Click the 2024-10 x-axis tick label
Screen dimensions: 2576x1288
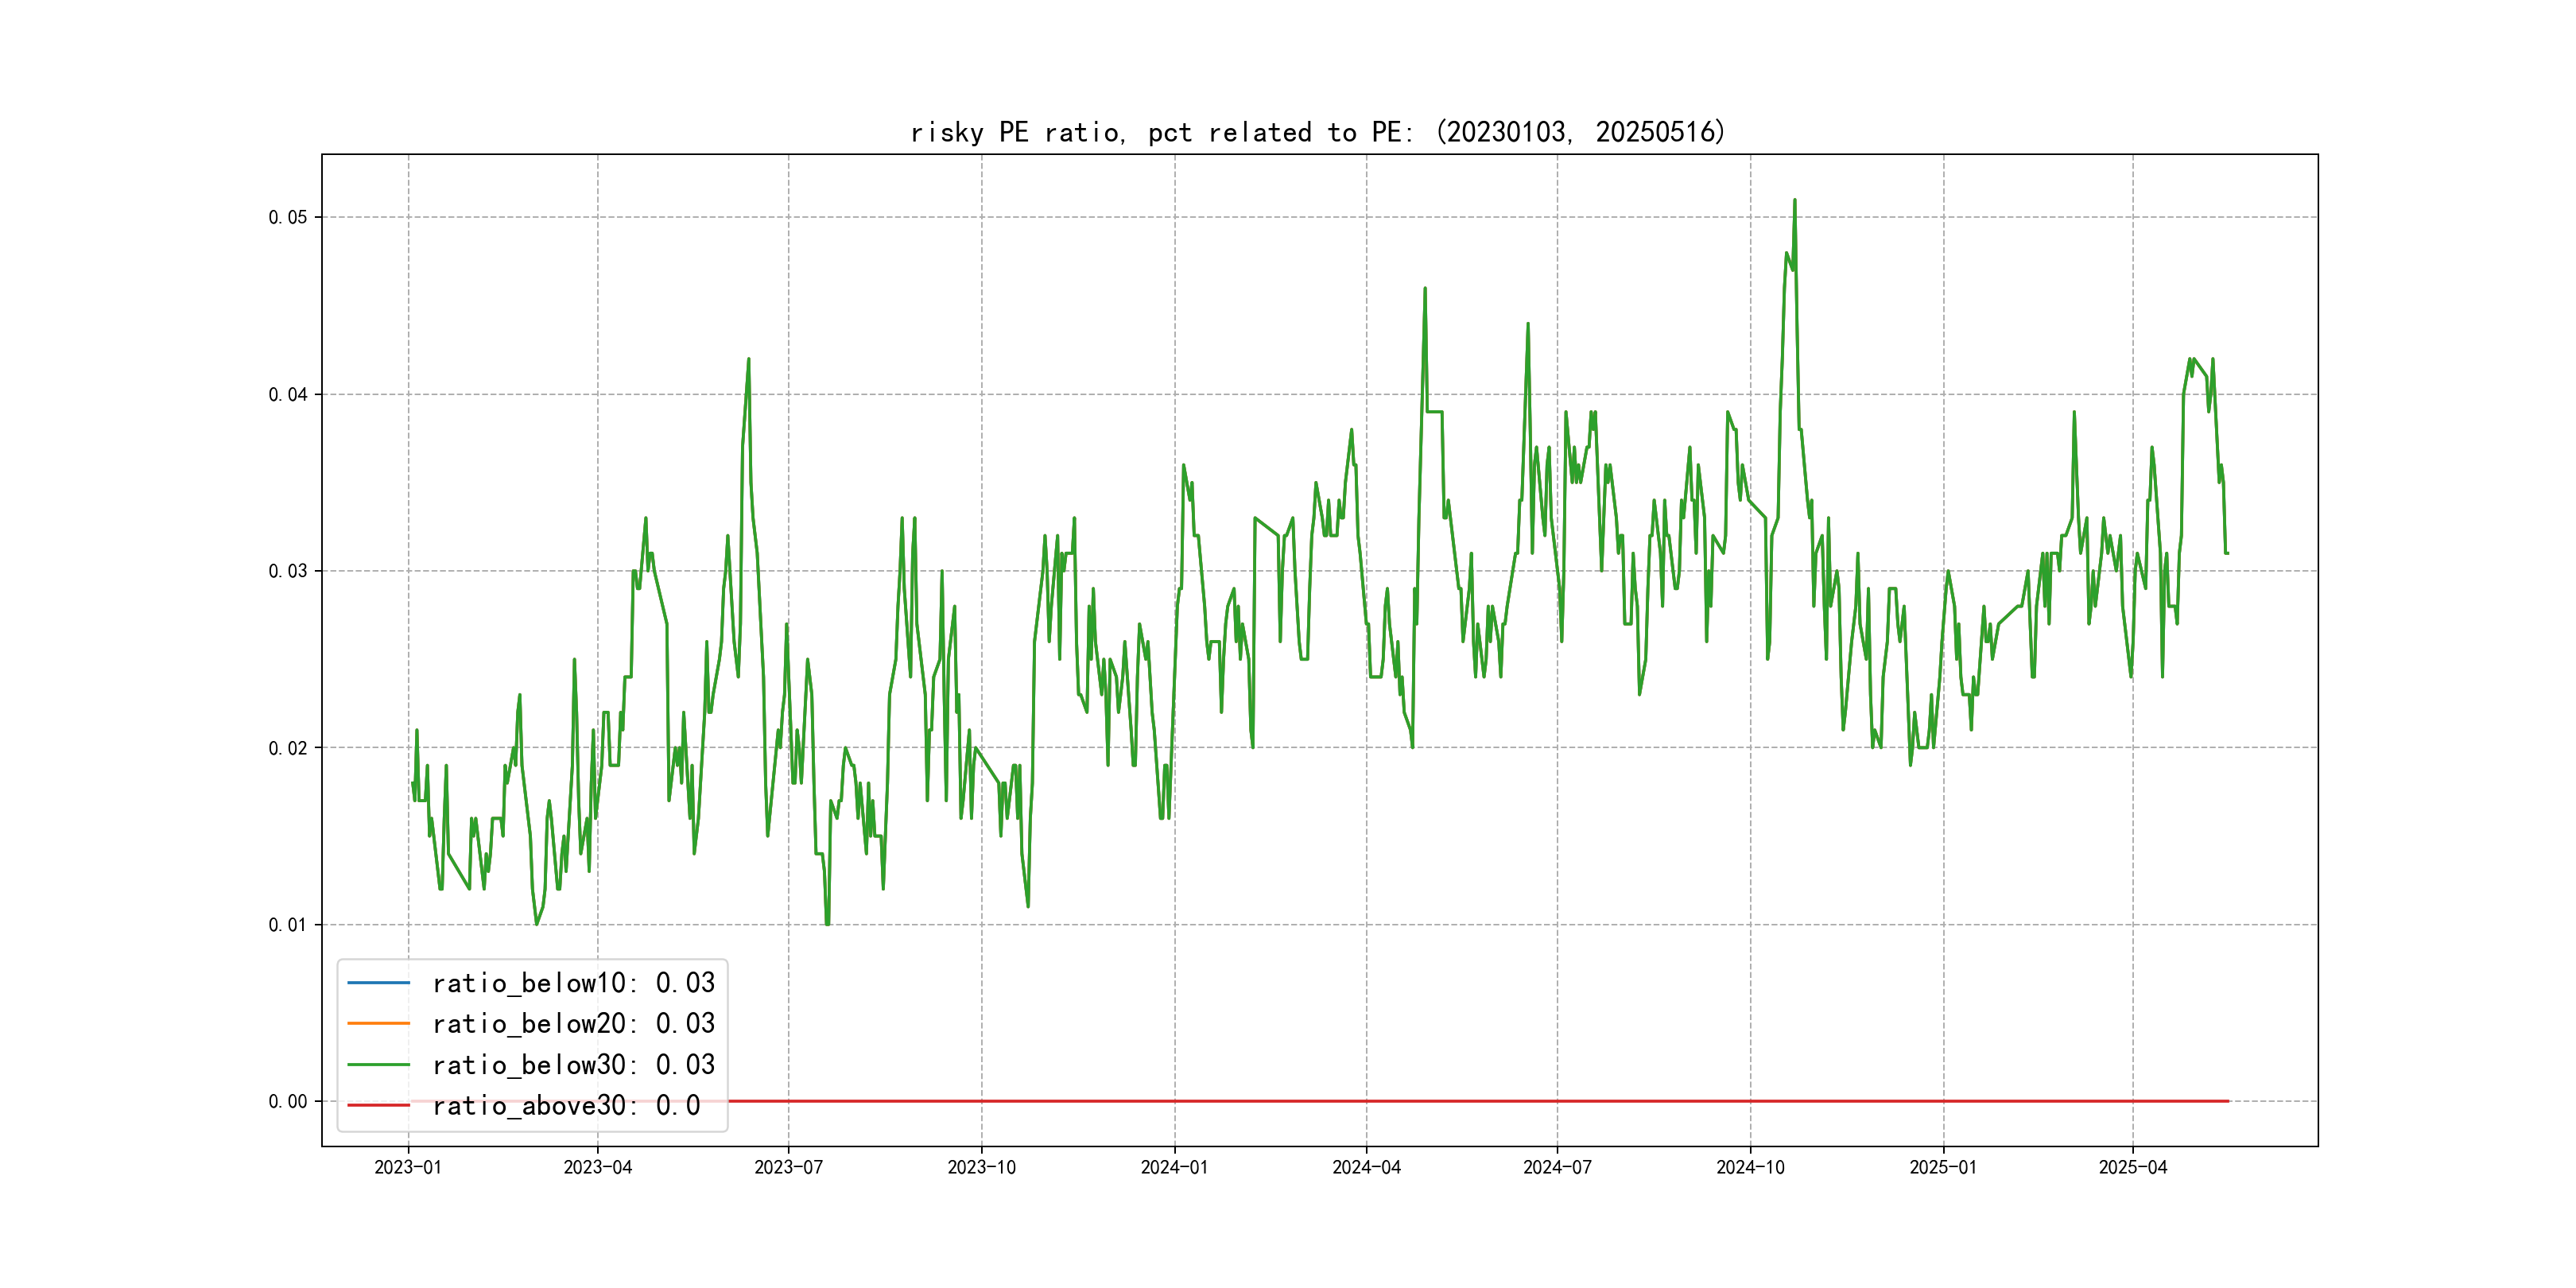(x=1750, y=1167)
